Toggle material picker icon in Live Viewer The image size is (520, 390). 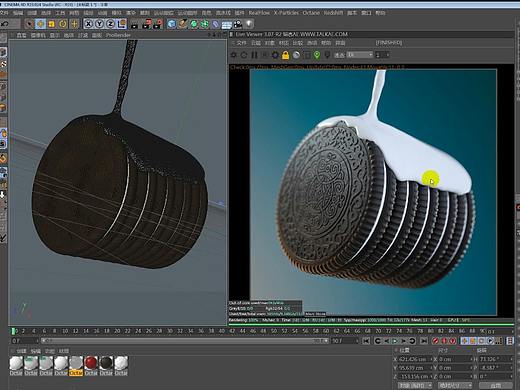point(327,55)
